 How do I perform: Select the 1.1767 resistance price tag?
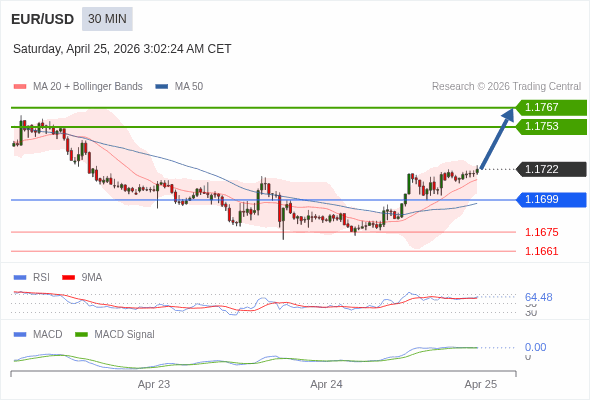[x=551, y=108]
